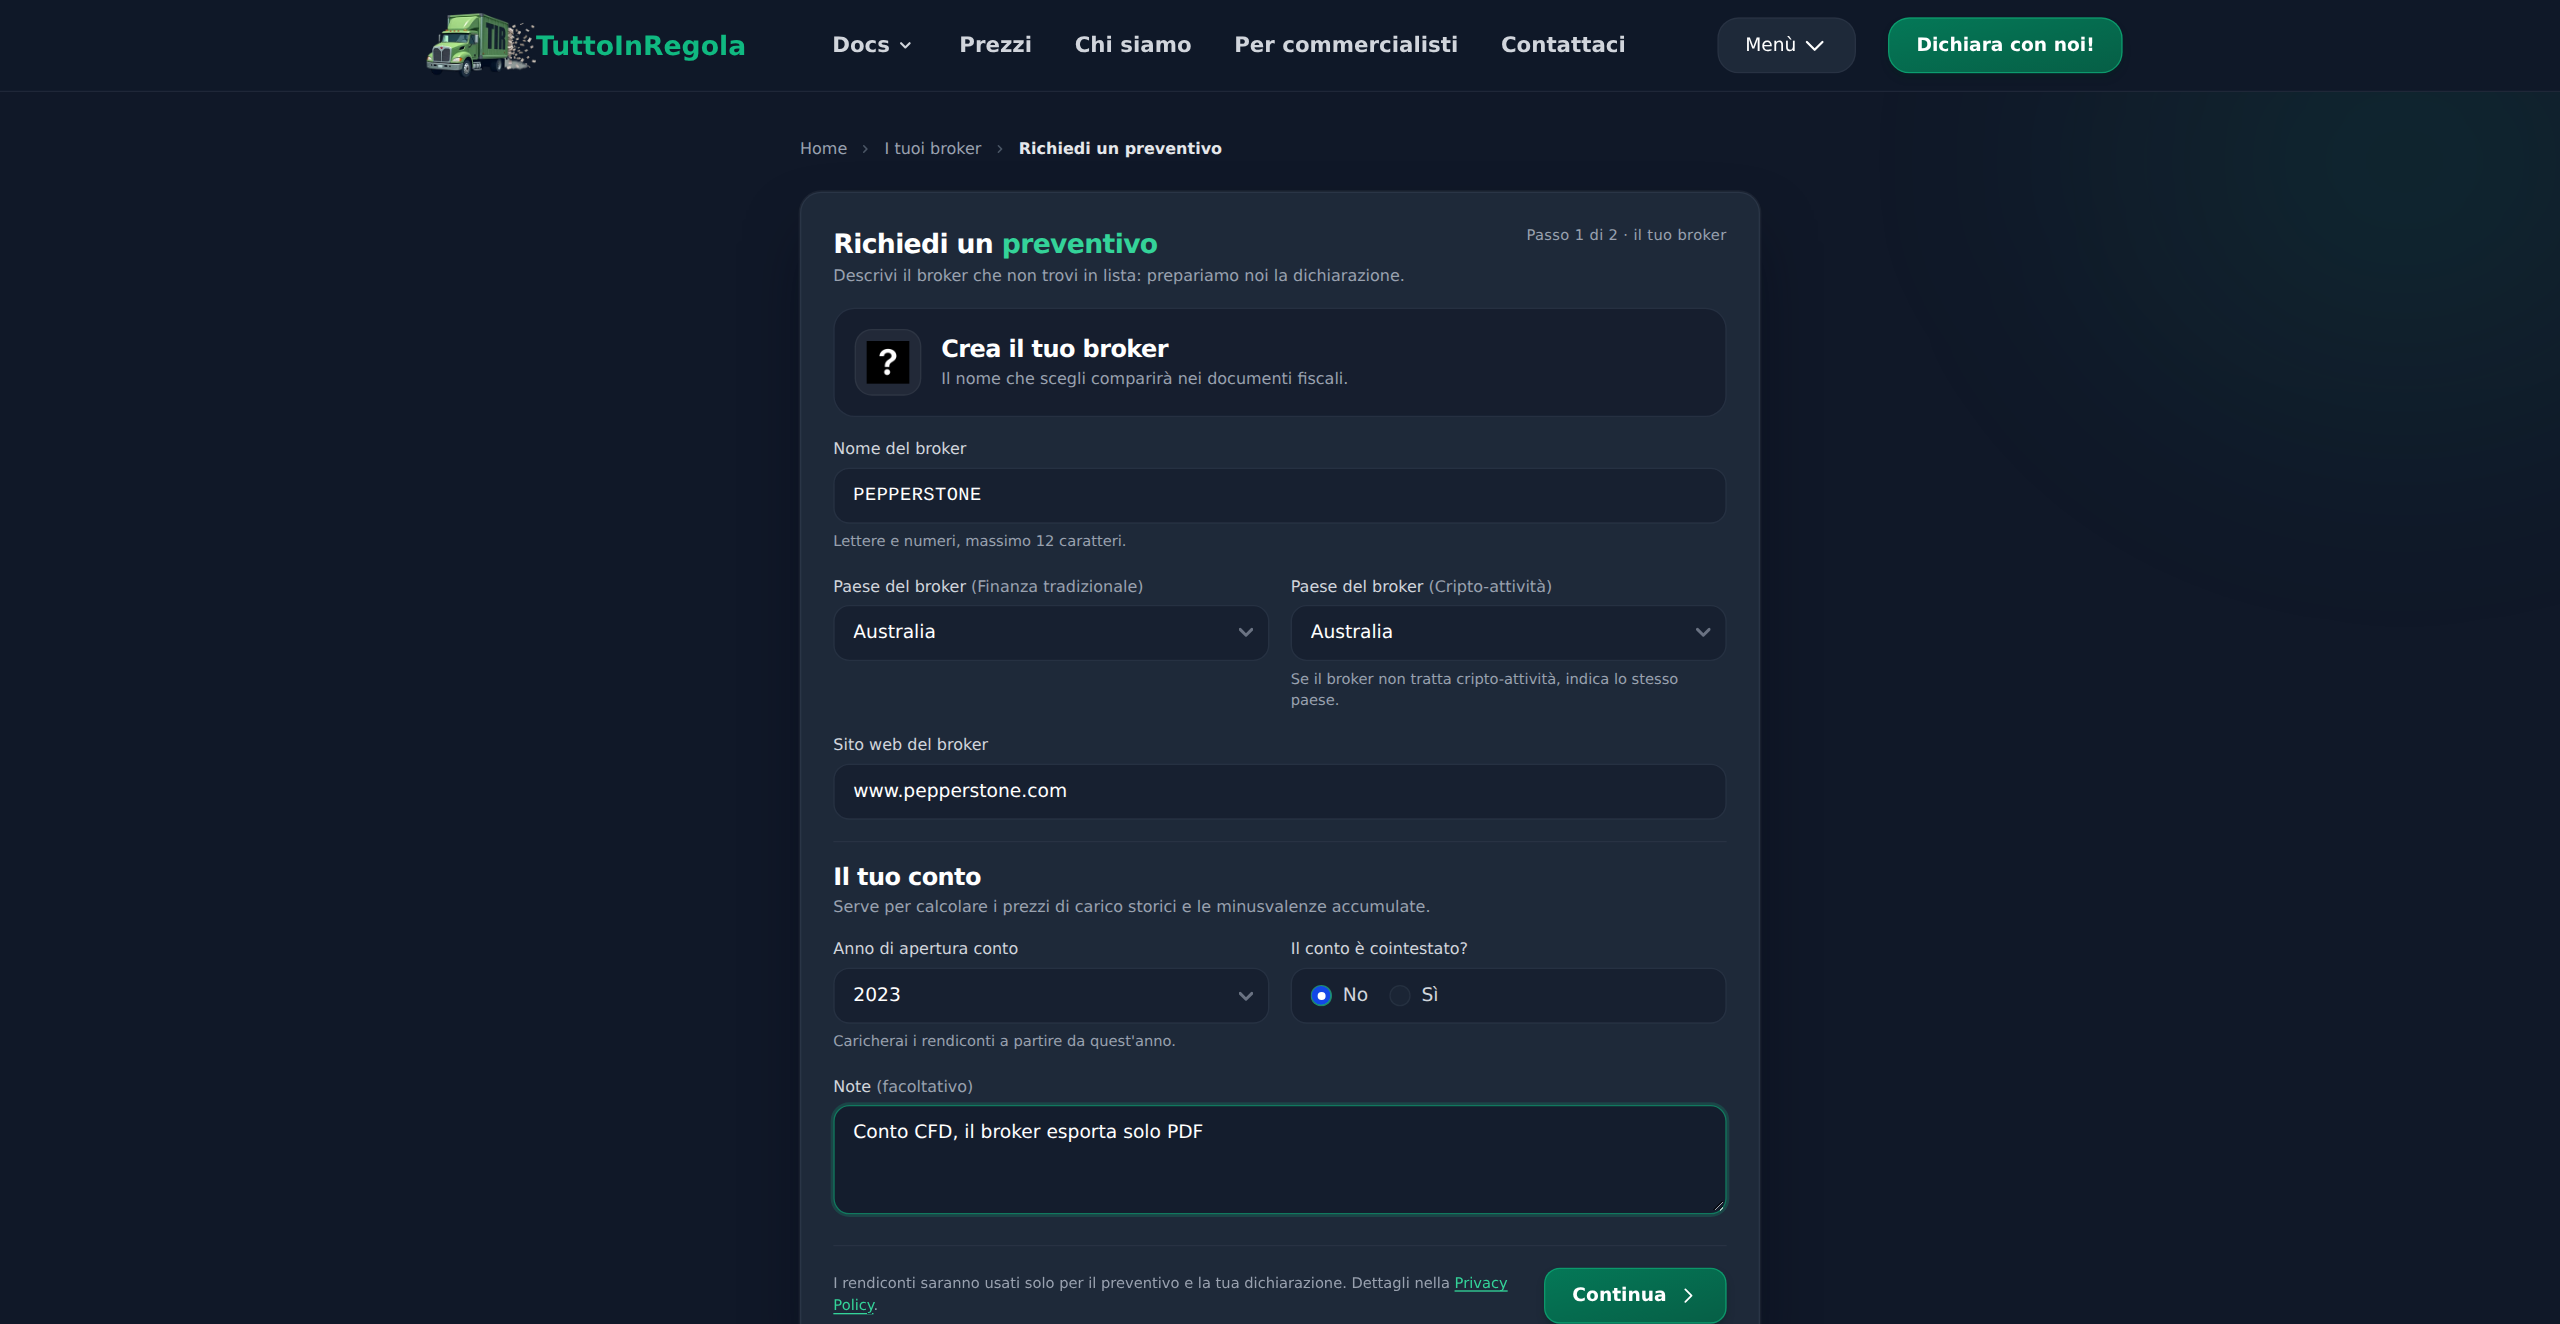Open Anno di apertura conto dropdown
This screenshot has height=1324, width=2560.
tap(1051, 995)
